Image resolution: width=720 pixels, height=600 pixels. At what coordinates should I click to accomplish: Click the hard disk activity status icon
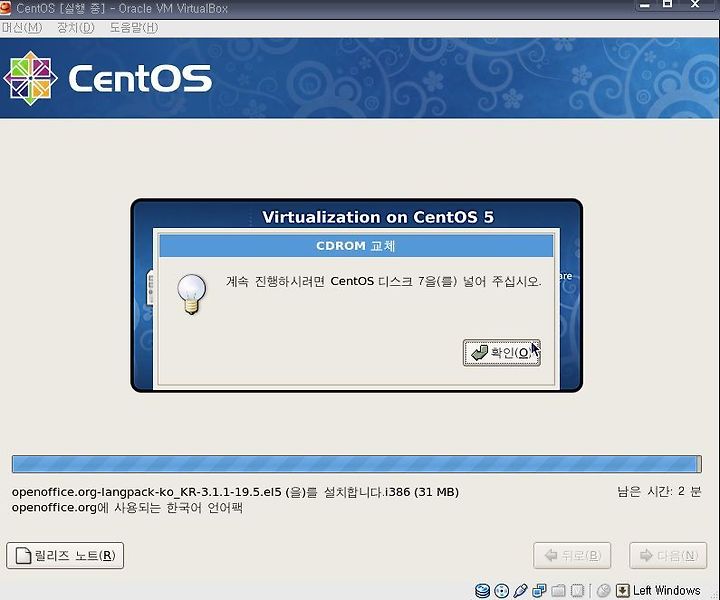(482, 590)
